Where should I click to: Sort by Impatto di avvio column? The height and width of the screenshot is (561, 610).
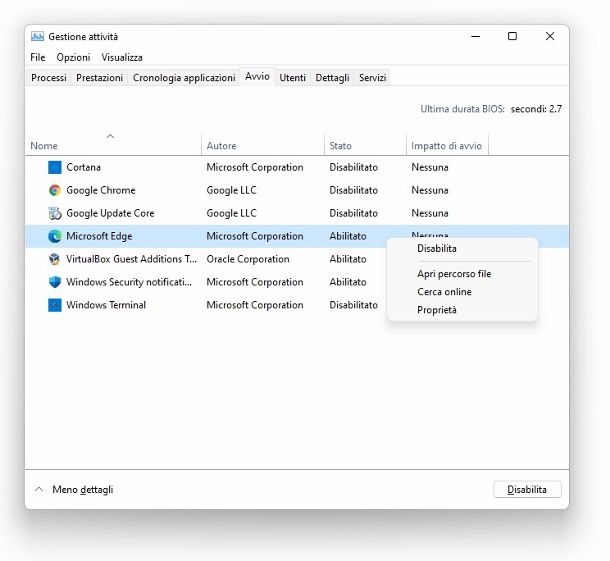(446, 146)
